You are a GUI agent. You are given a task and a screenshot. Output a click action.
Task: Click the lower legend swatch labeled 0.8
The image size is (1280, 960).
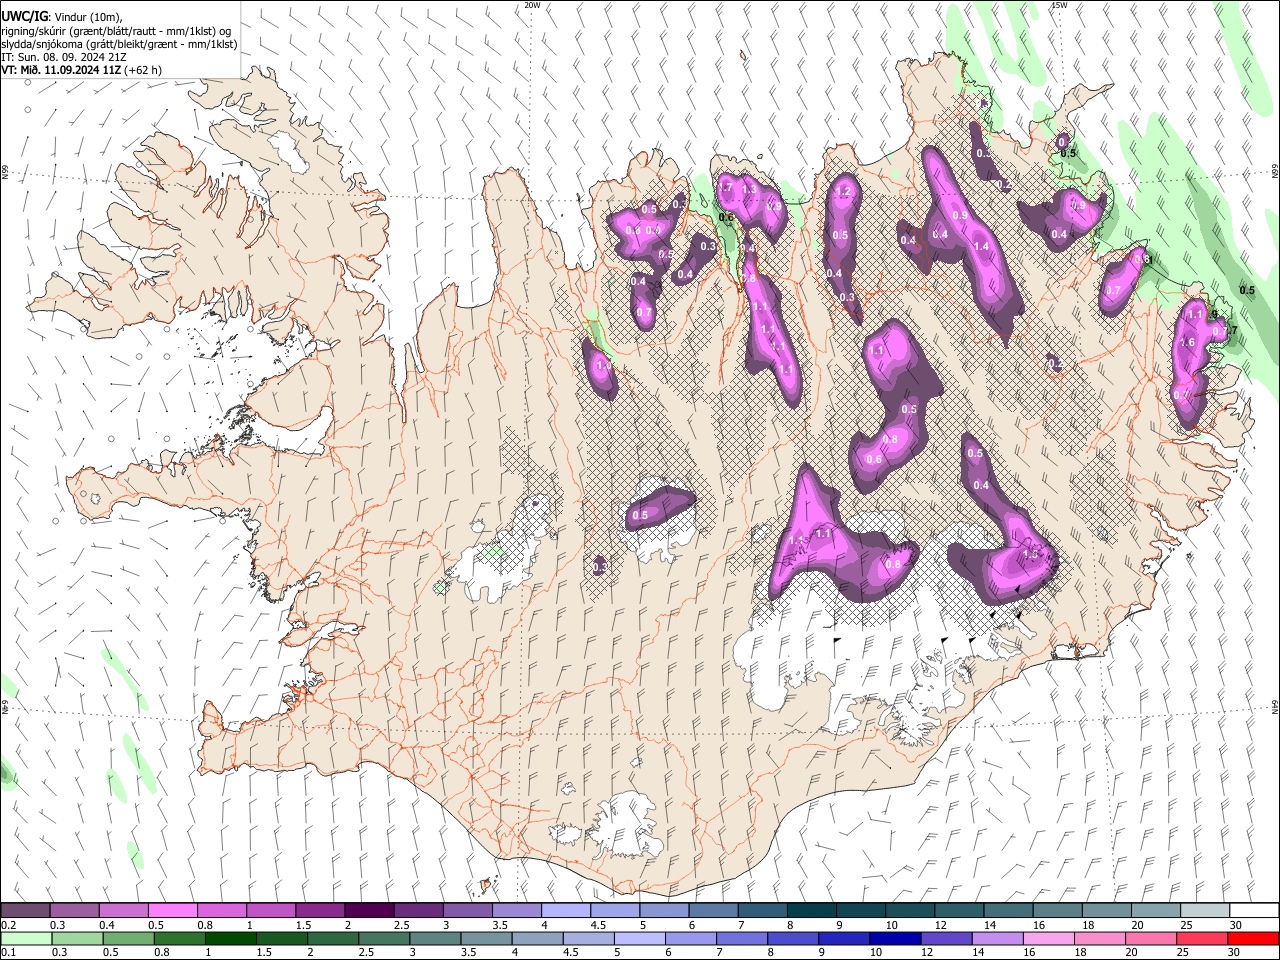click(x=180, y=938)
